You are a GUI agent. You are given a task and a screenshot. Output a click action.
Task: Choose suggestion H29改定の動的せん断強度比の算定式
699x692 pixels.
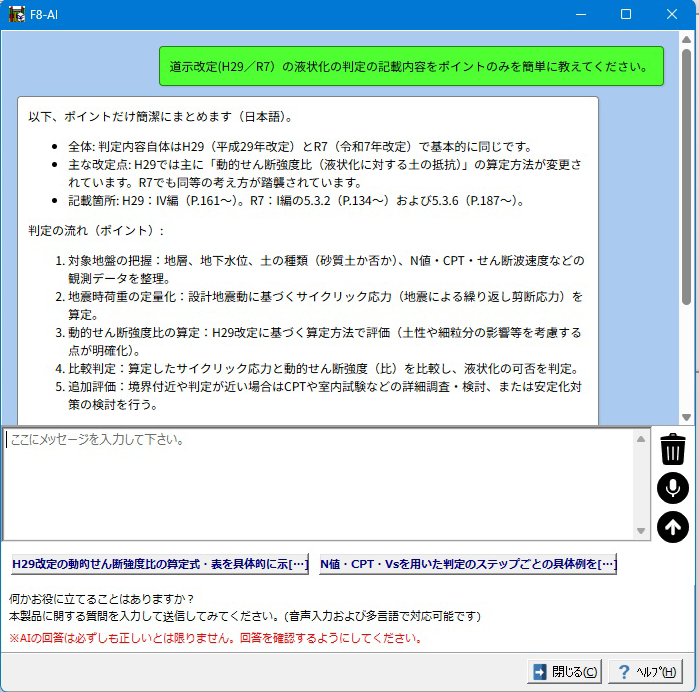click(160, 564)
